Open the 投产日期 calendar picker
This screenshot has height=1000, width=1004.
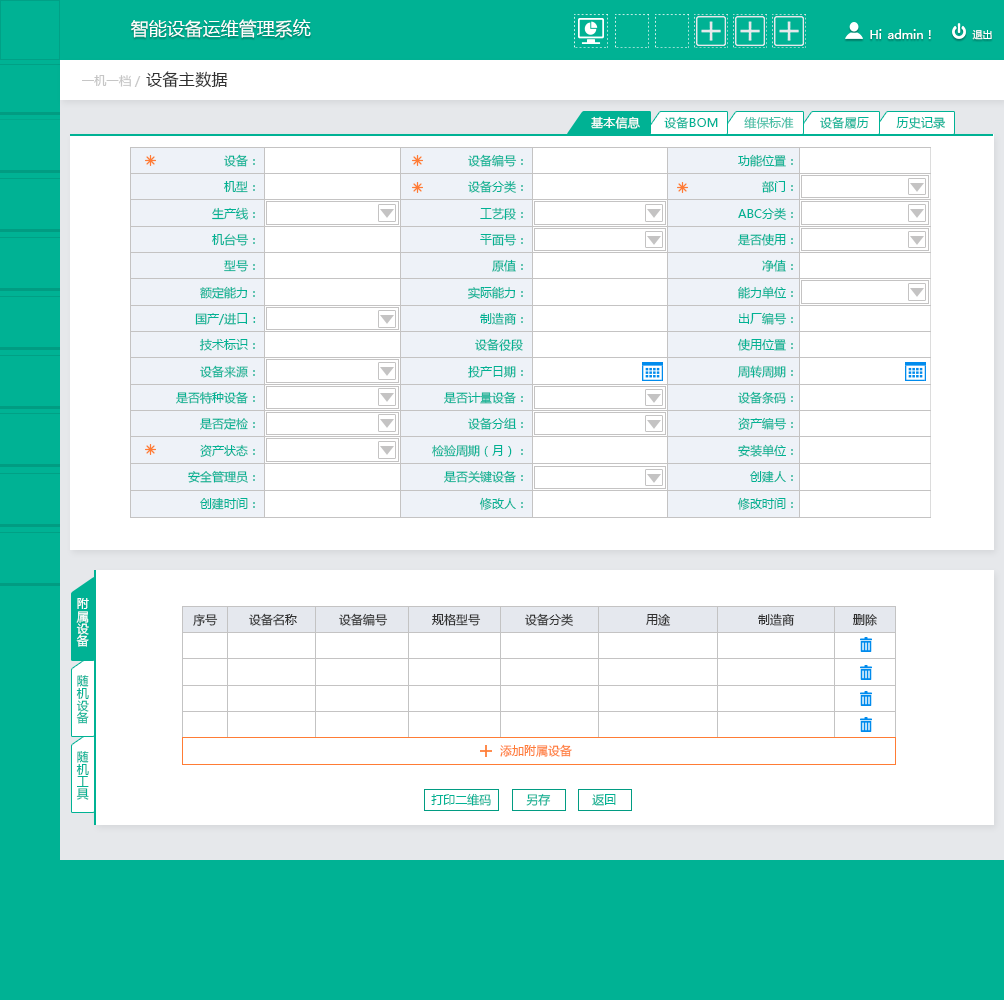[x=652, y=372]
